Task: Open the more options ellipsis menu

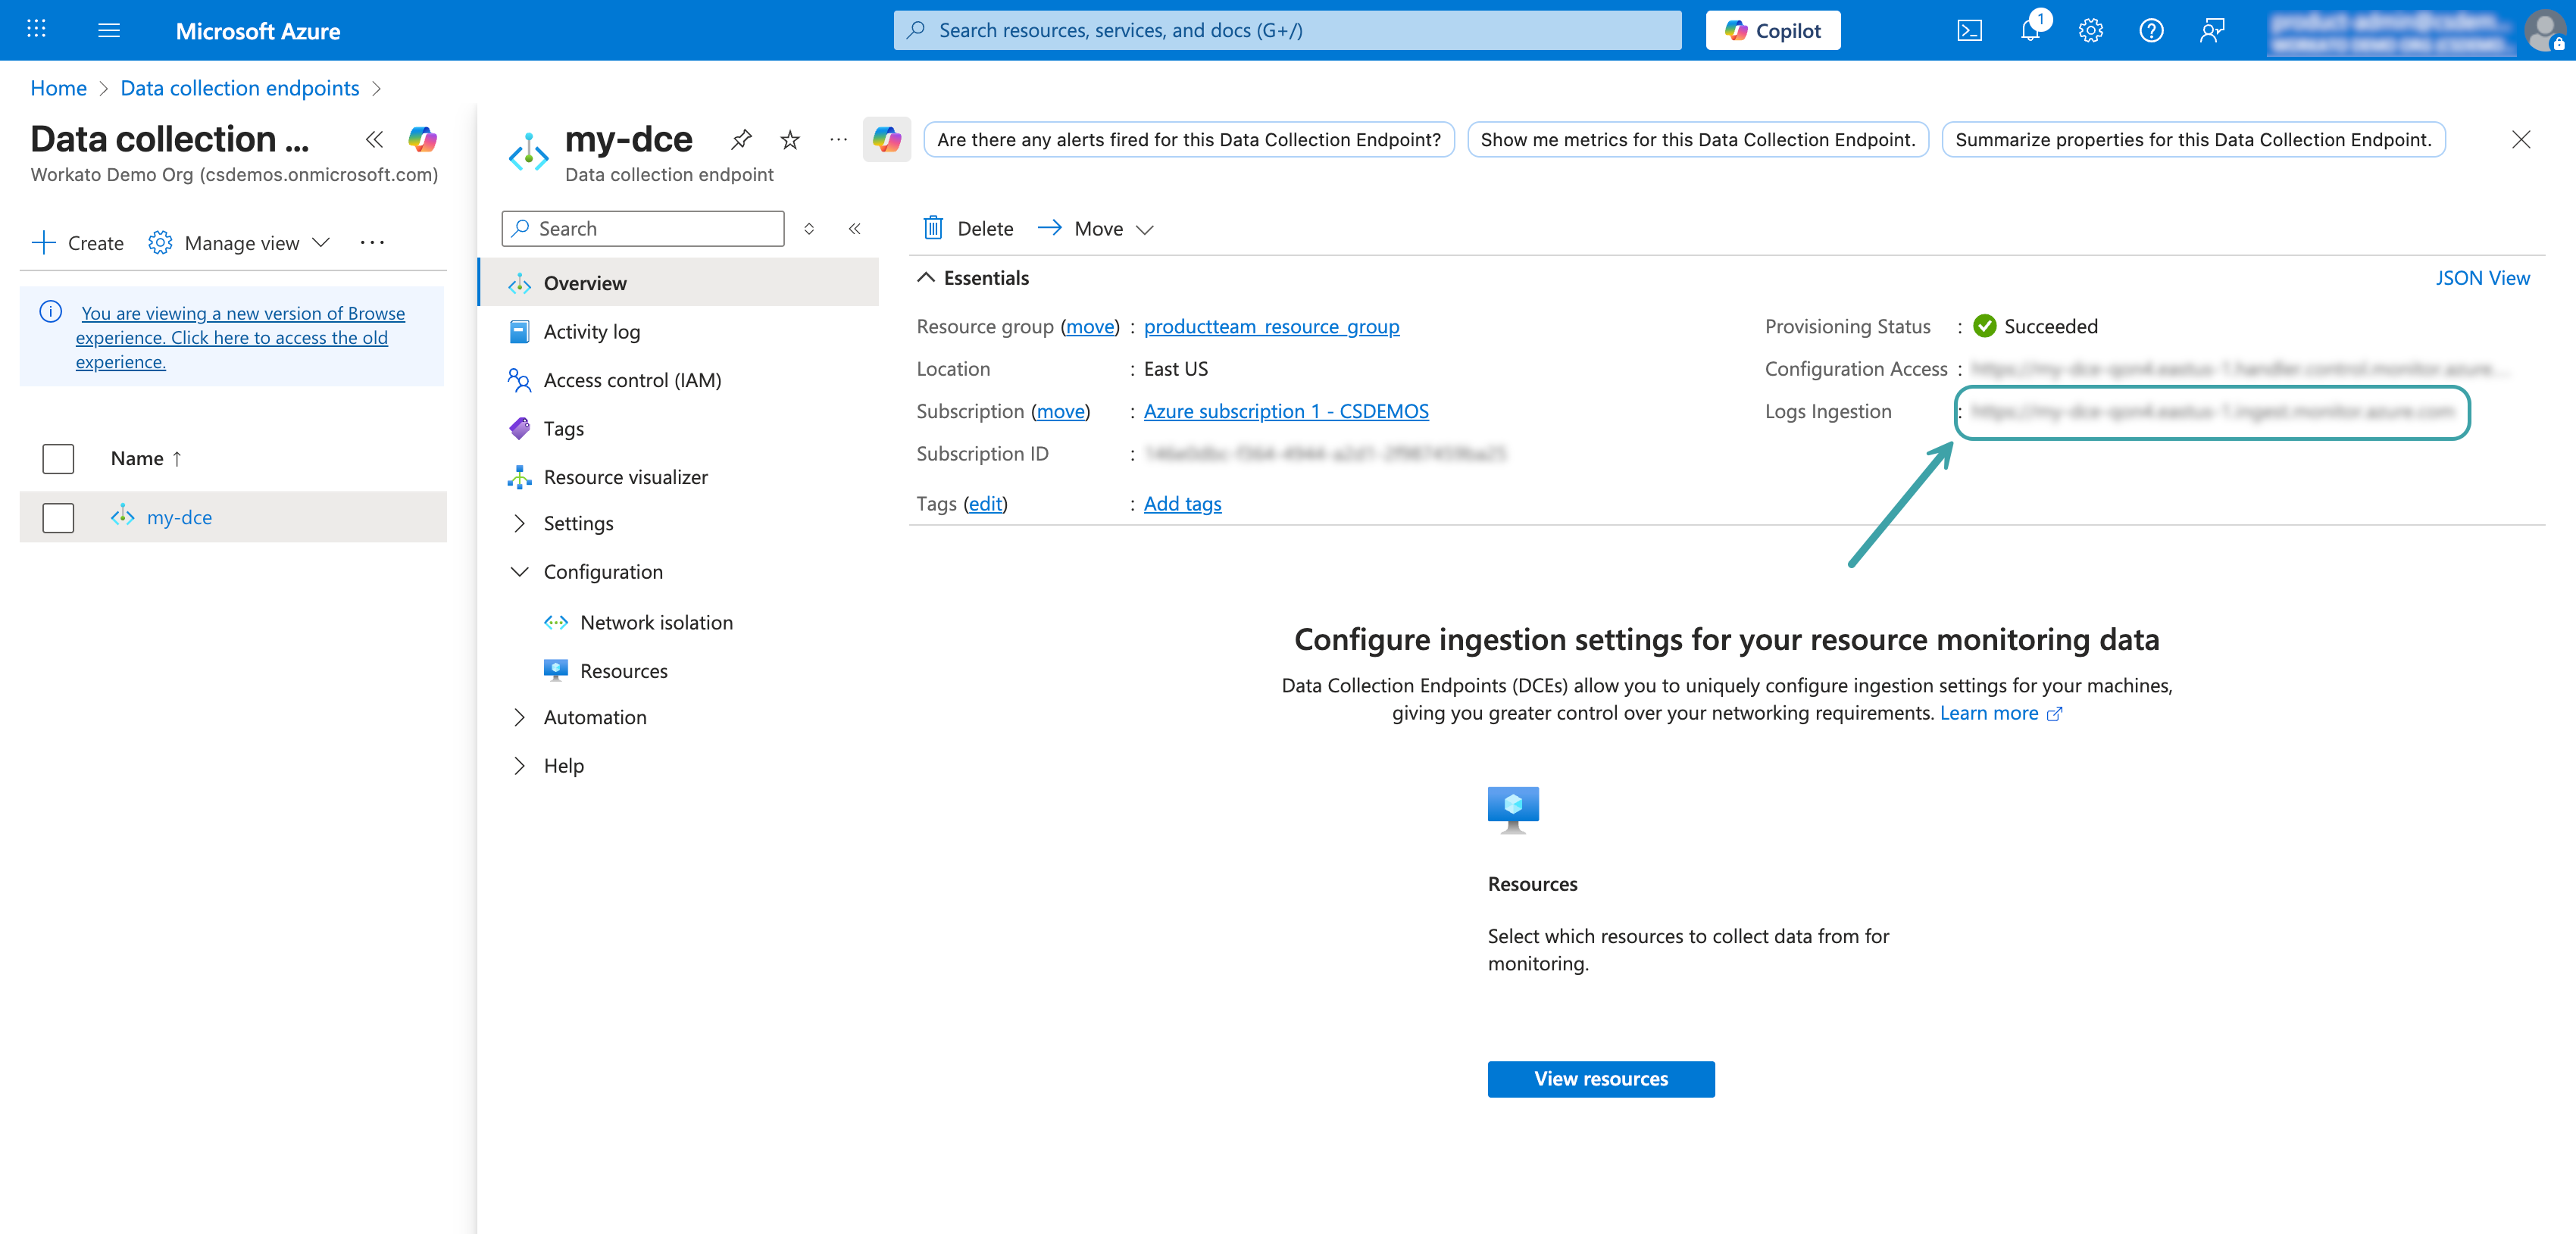Action: tap(837, 140)
